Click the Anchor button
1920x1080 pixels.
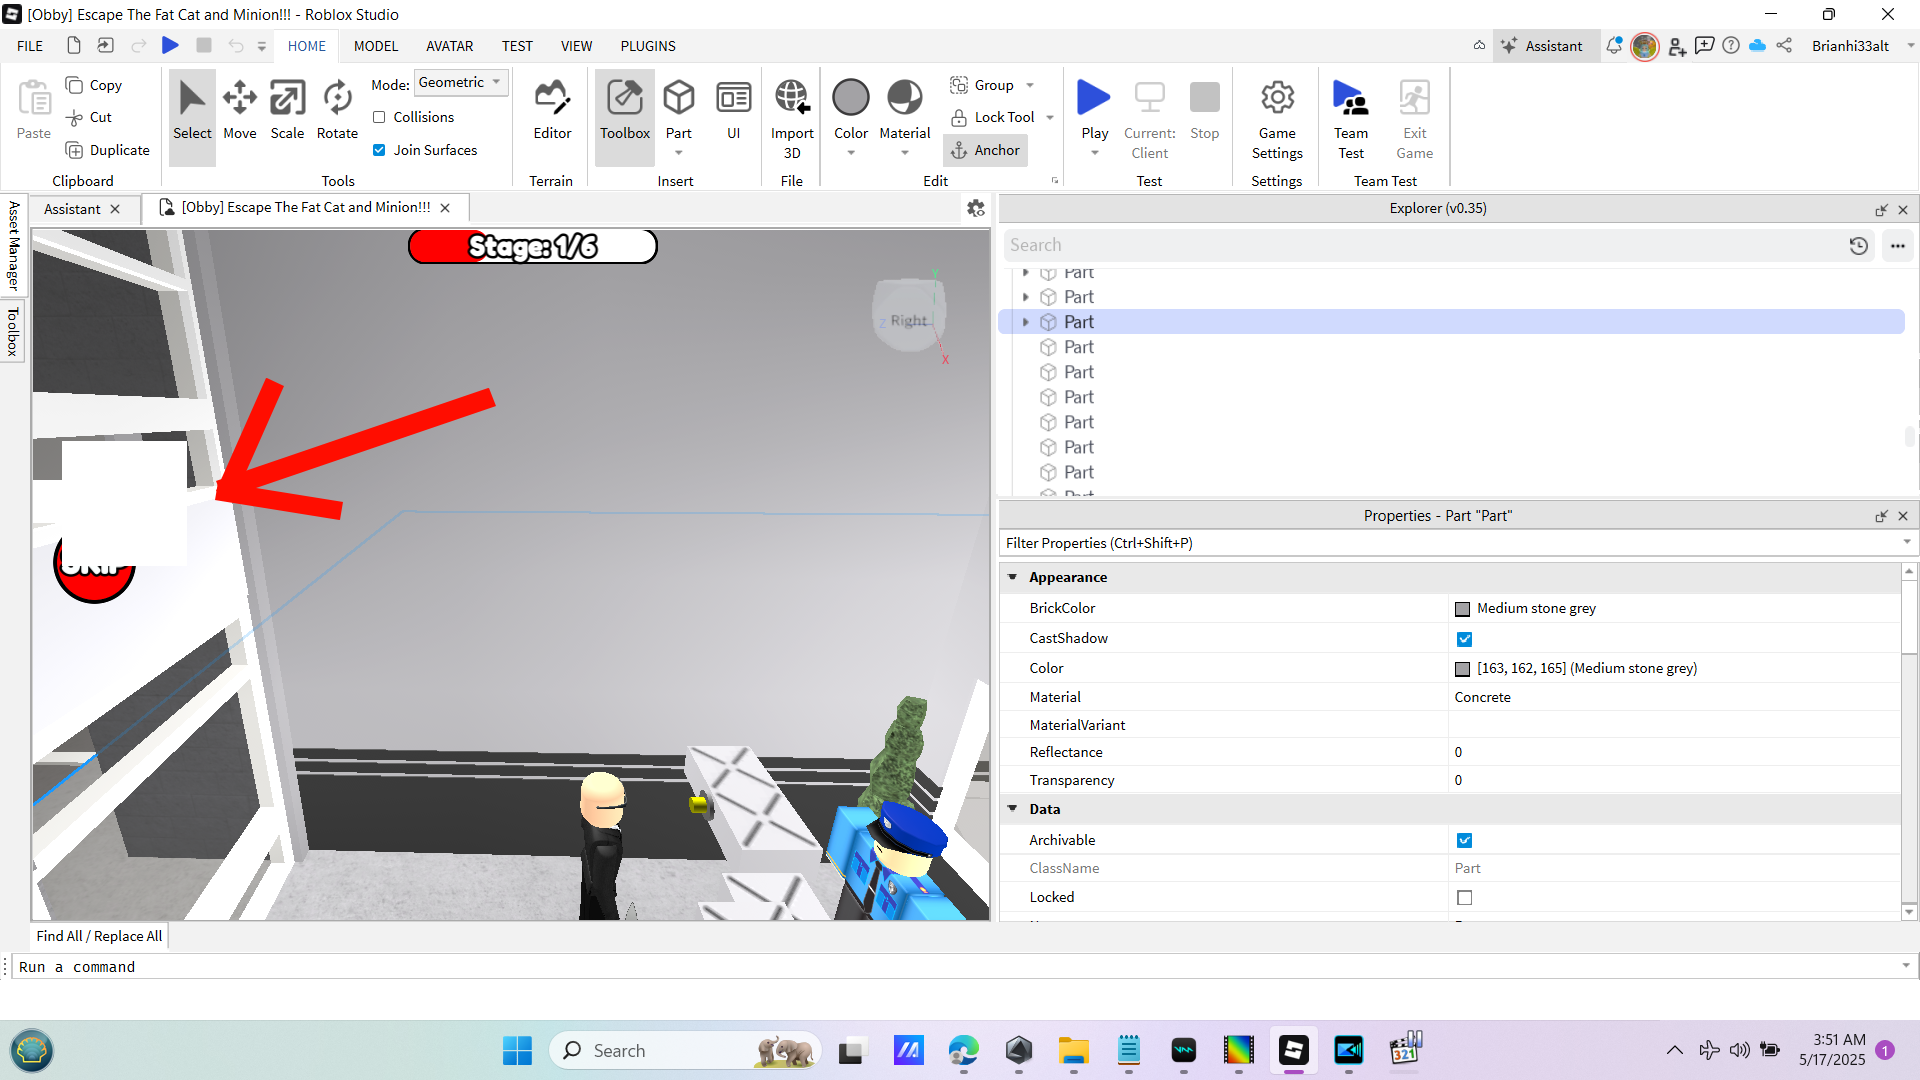click(x=985, y=150)
